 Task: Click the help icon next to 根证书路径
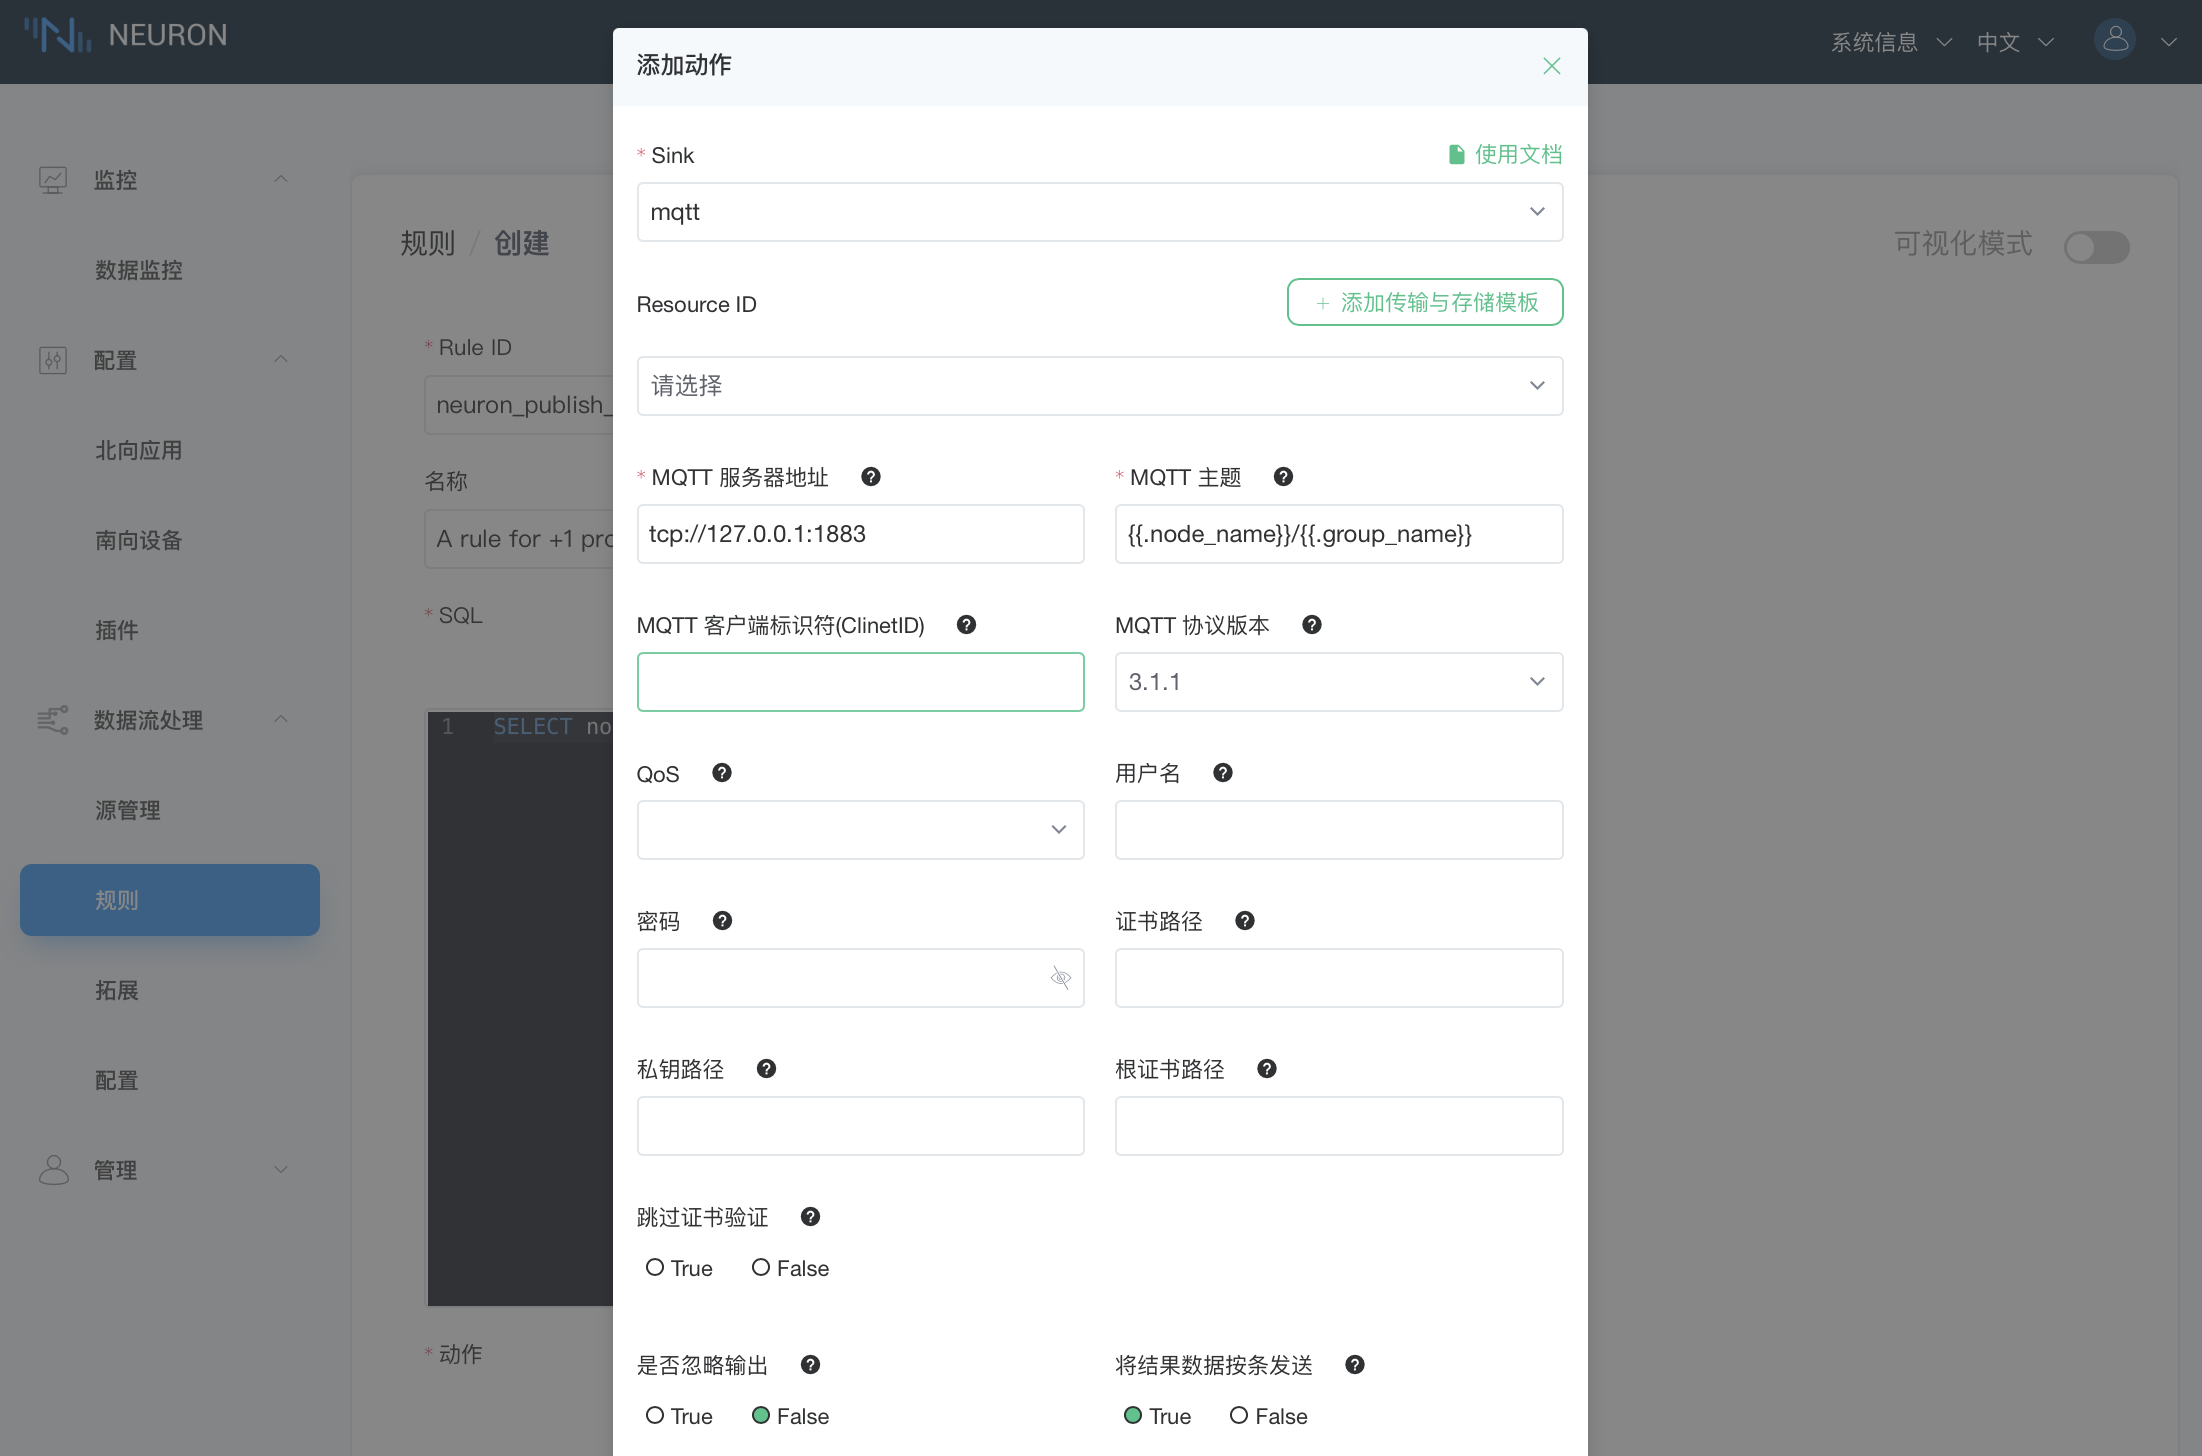[x=1266, y=1069]
